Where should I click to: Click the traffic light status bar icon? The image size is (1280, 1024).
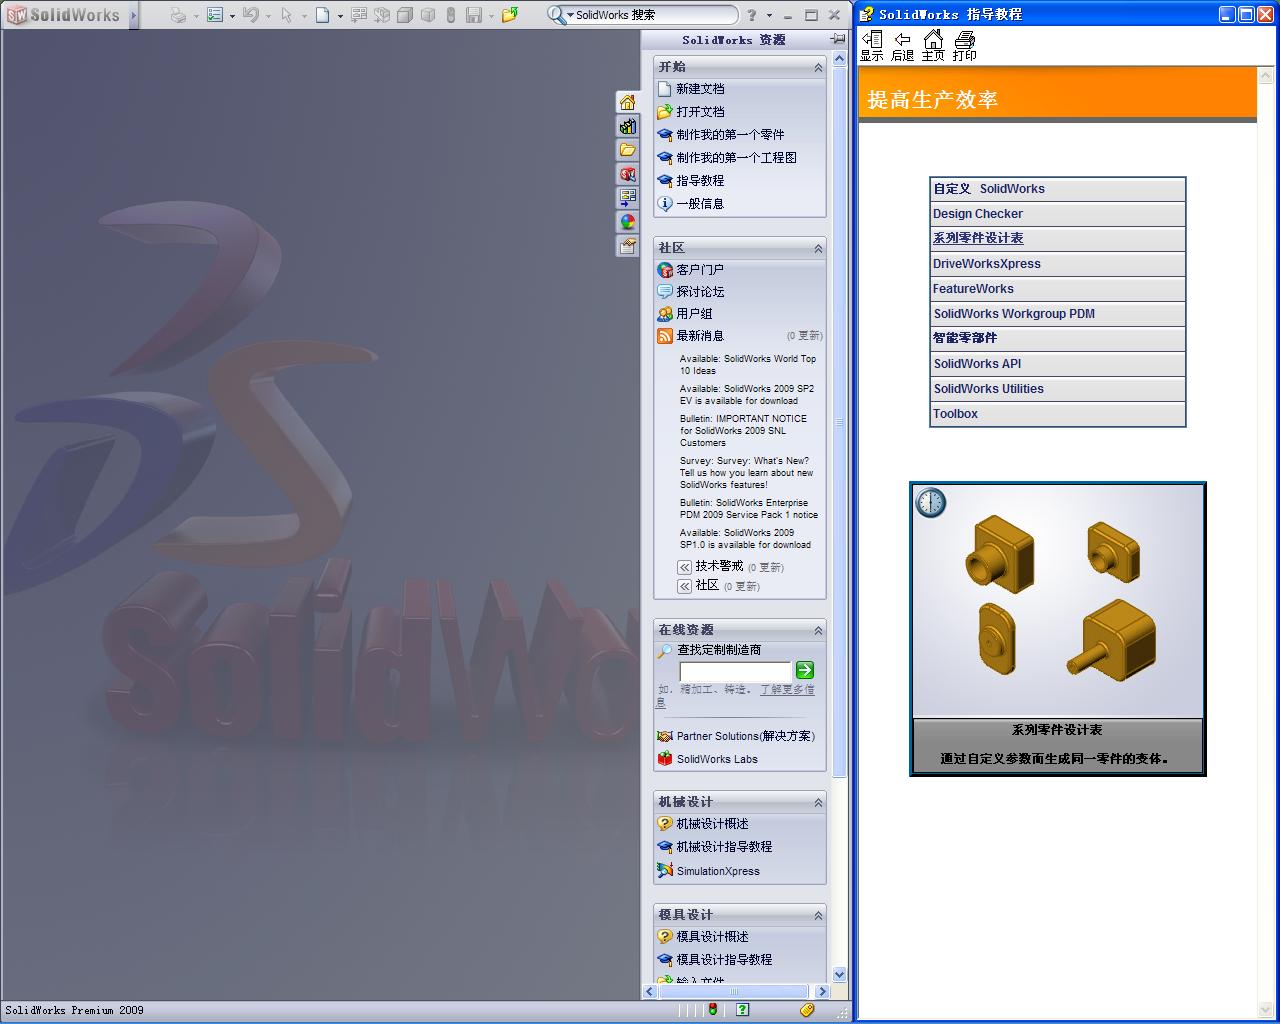pos(713,1010)
